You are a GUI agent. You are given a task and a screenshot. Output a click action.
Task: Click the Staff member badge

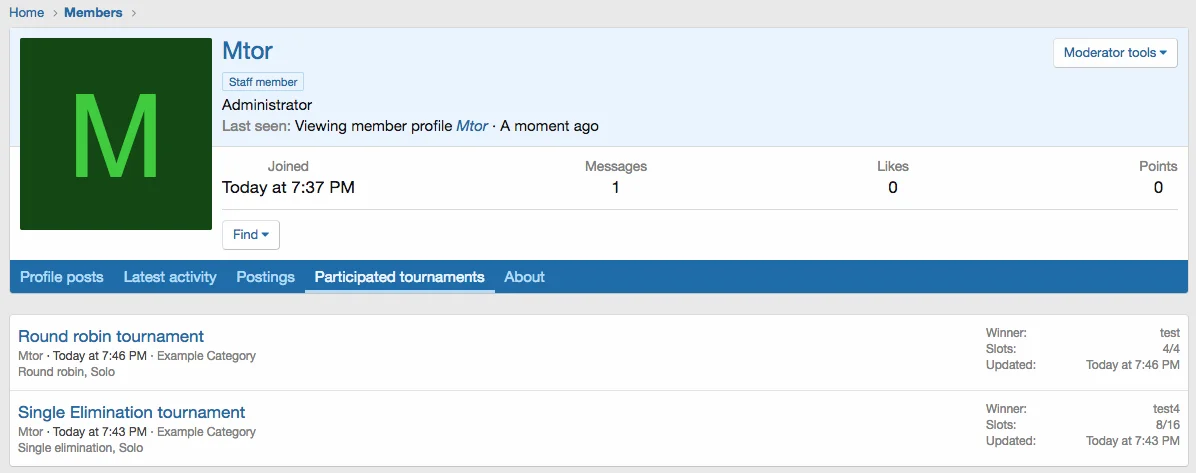(262, 82)
